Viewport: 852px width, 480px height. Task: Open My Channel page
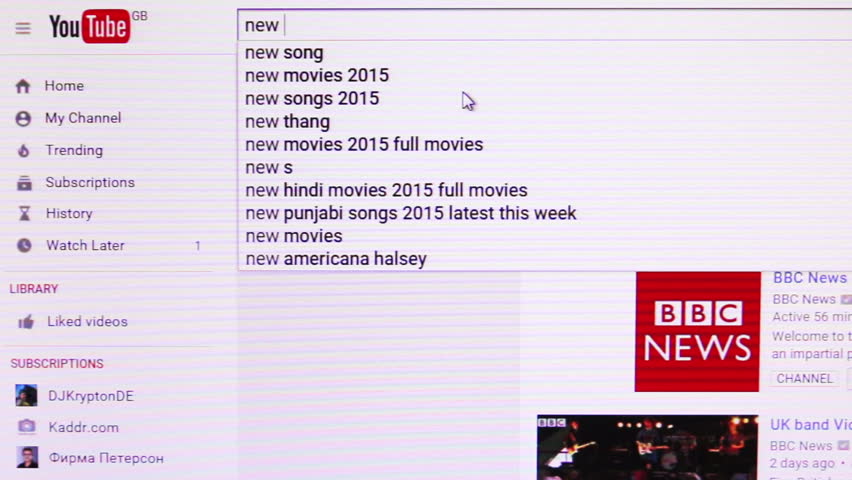83,118
